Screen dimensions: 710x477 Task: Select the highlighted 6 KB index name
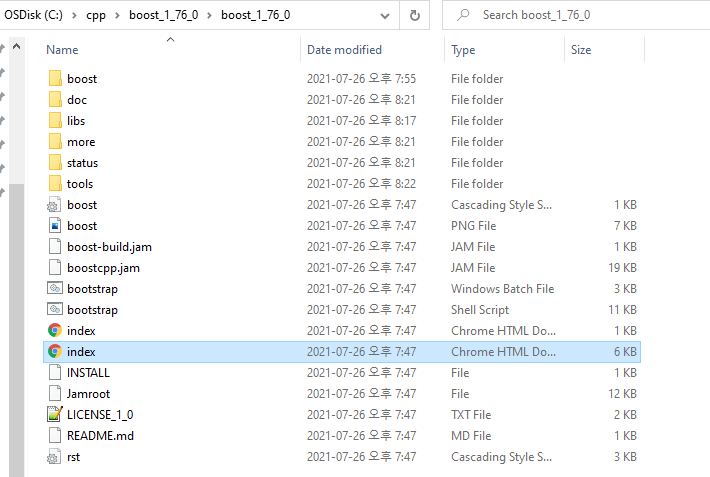click(x=81, y=352)
